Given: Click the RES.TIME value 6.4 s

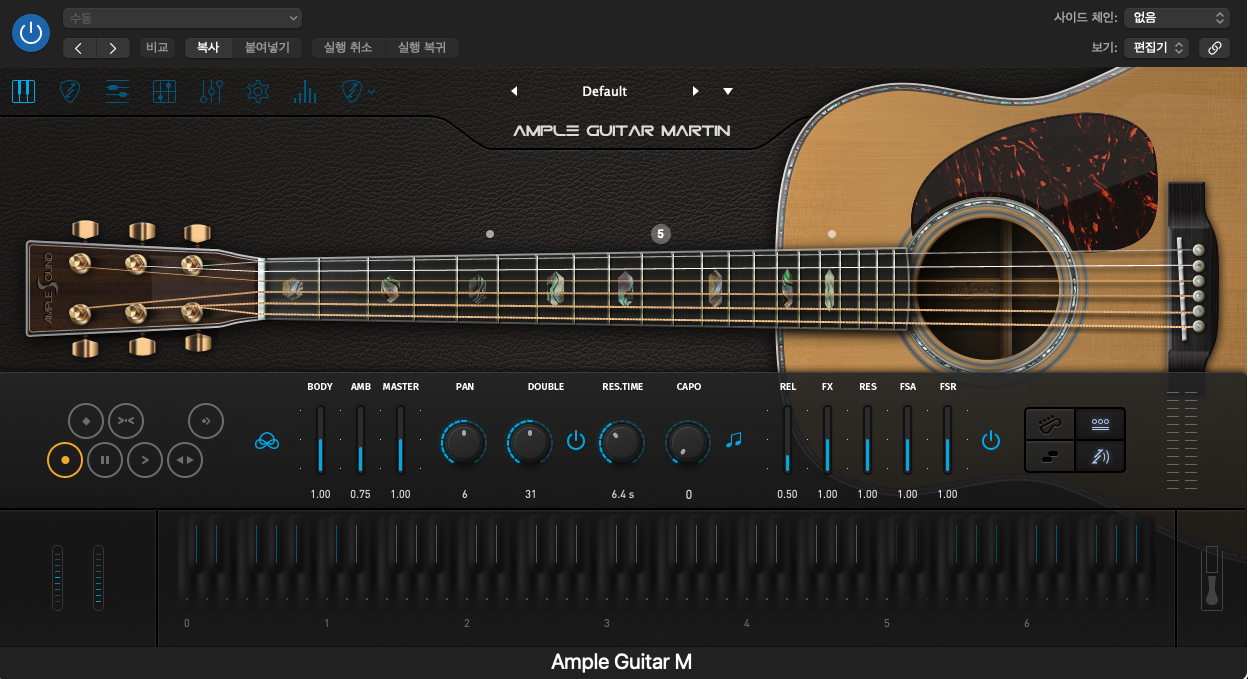Looking at the screenshot, I should [x=622, y=494].
